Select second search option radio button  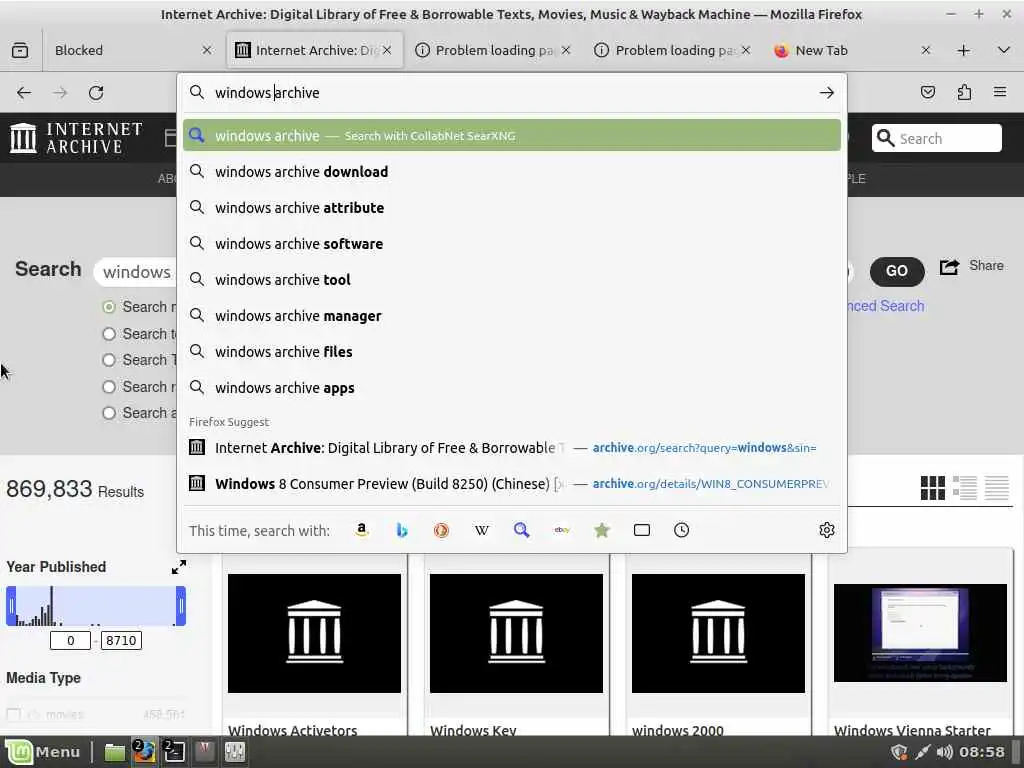(109, 334)
